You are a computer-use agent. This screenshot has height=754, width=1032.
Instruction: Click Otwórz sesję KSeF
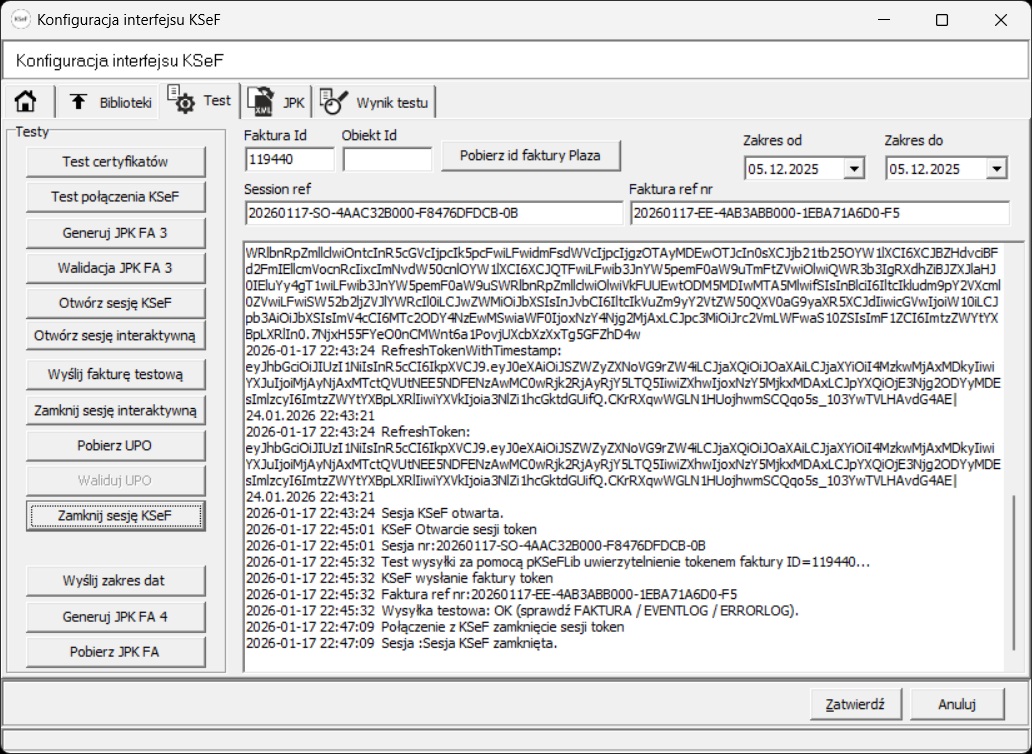[x=115, y=303]
